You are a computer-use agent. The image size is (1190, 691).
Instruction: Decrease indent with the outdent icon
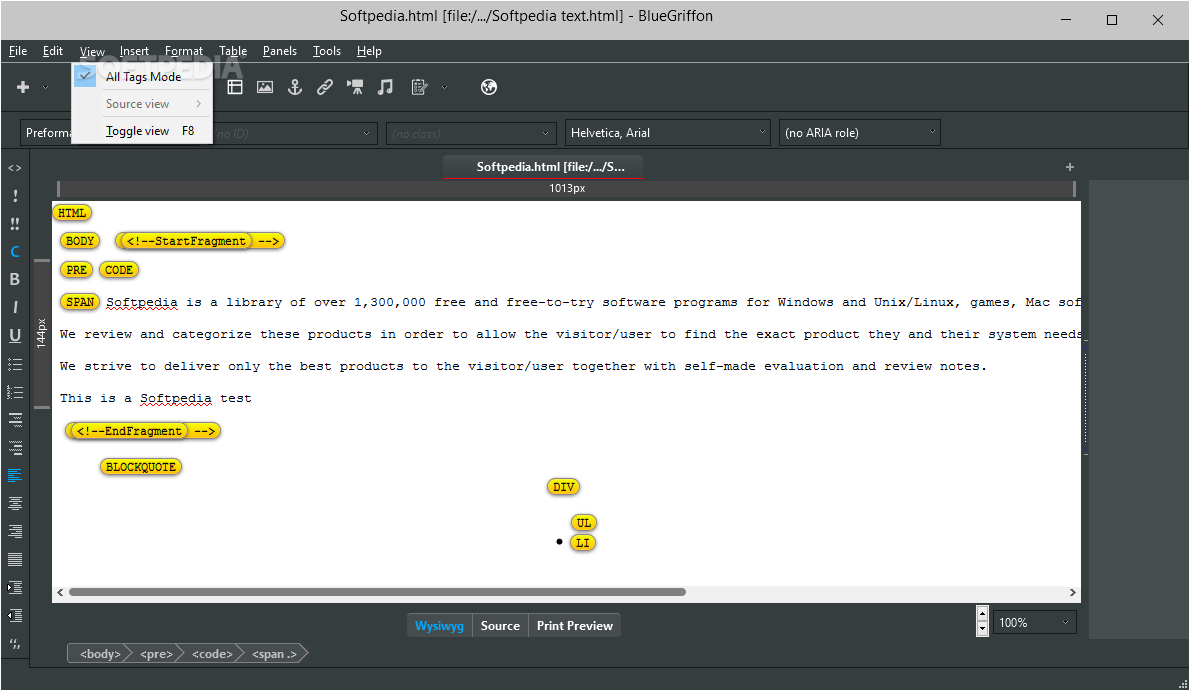coord(14,616)
